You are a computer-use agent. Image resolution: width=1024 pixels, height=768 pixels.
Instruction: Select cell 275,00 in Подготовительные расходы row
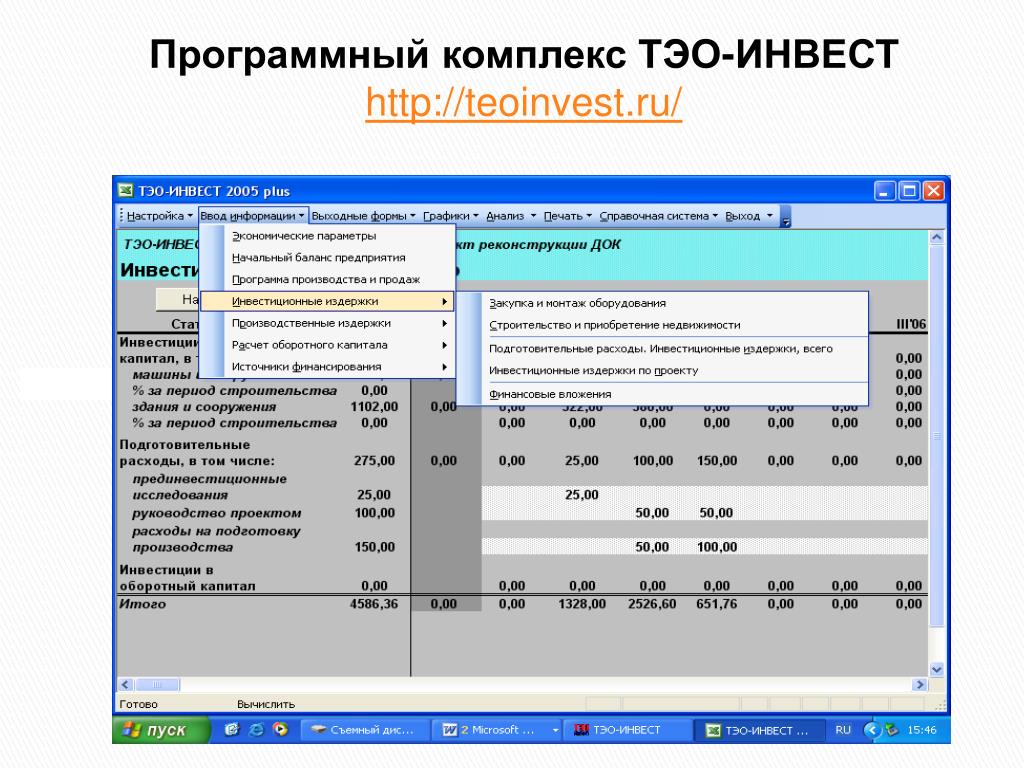(374, 461)
